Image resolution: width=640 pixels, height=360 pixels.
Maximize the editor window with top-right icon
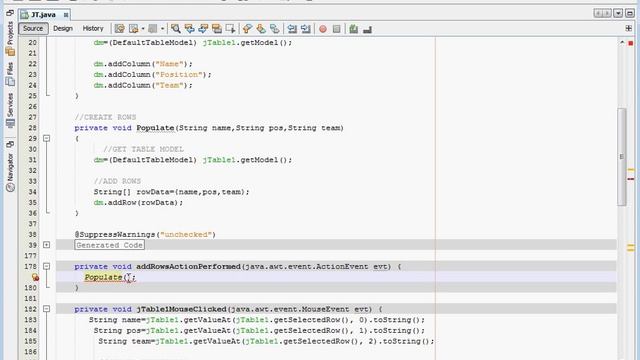[x=630, y=13]
